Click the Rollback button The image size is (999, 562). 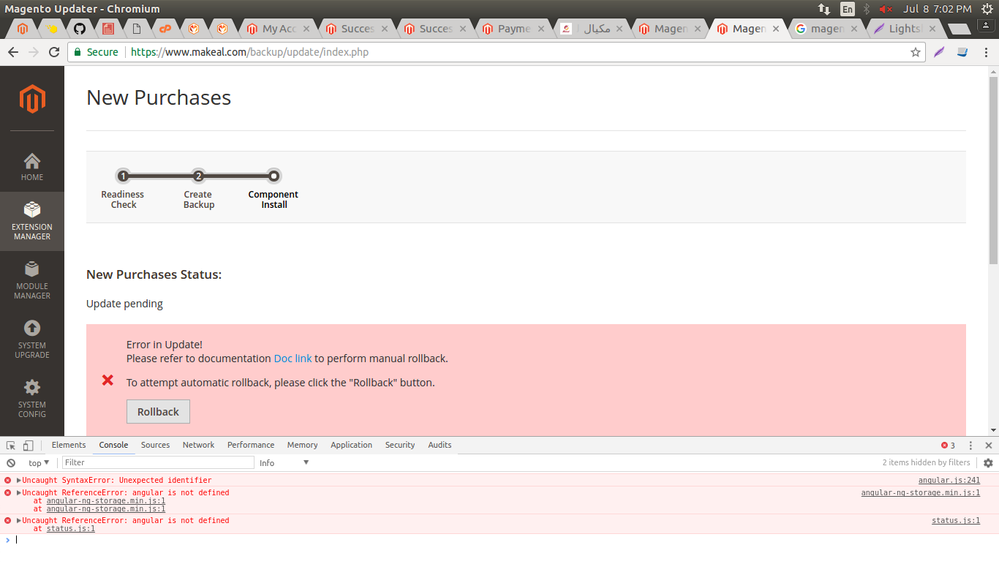tap(158, 412)
